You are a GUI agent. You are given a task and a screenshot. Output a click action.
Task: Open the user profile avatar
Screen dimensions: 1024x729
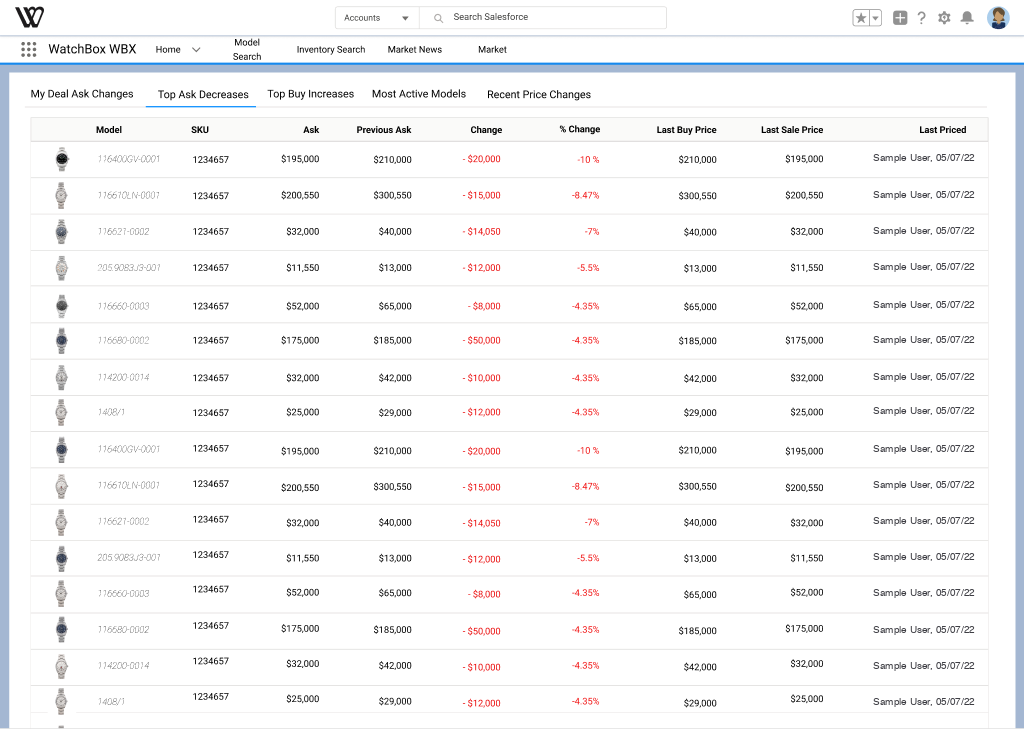[x=998, y=18]
